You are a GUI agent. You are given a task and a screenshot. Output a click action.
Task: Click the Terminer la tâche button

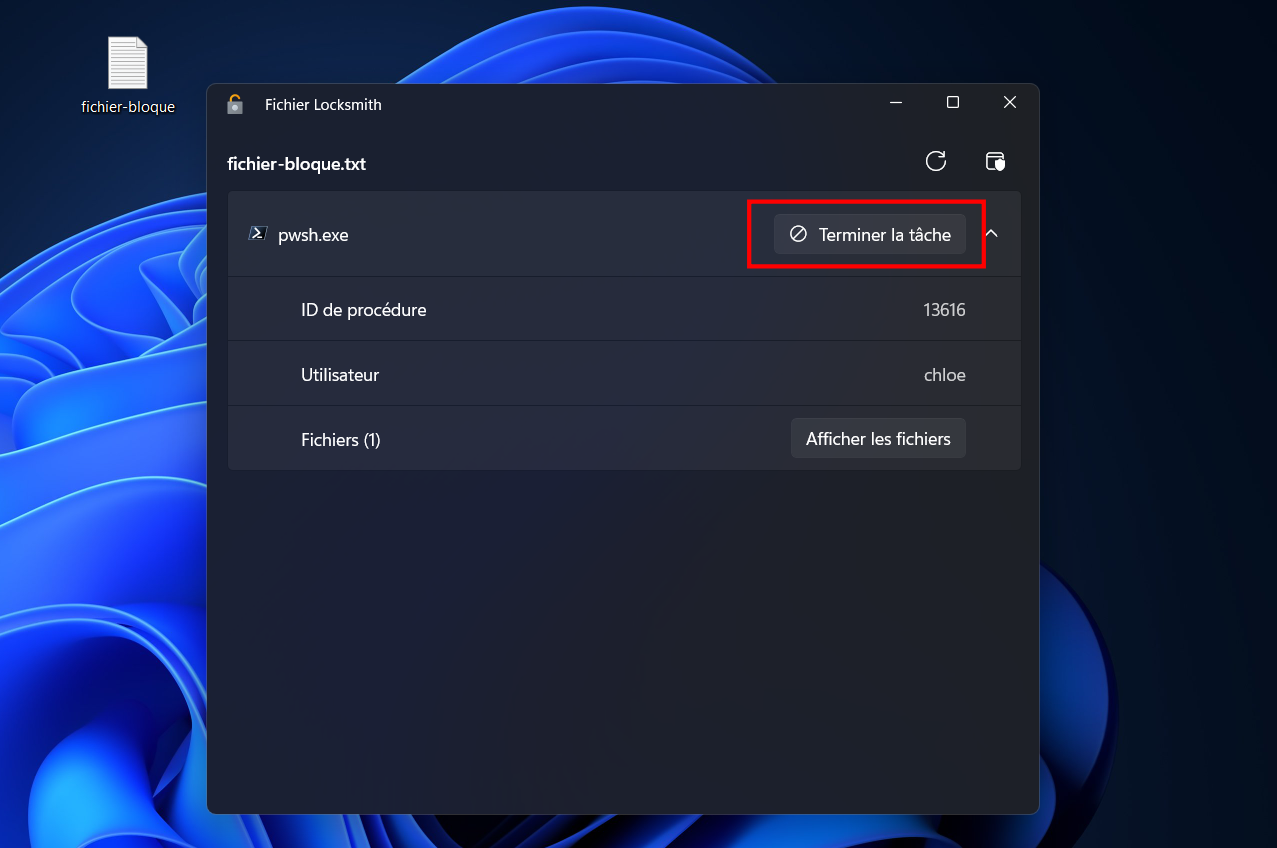point(870,234)
